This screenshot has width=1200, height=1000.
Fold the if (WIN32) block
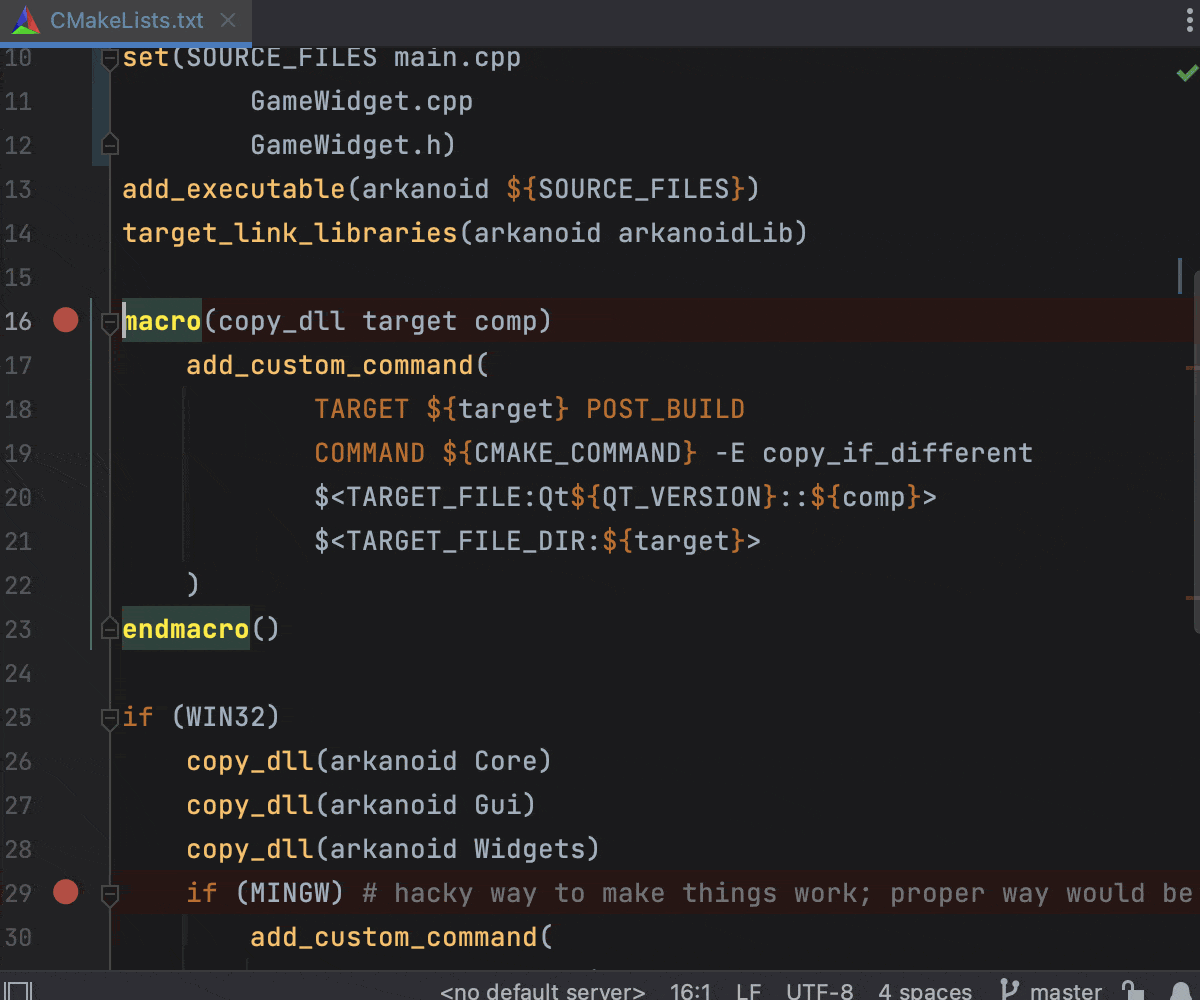tap(110, 718)
